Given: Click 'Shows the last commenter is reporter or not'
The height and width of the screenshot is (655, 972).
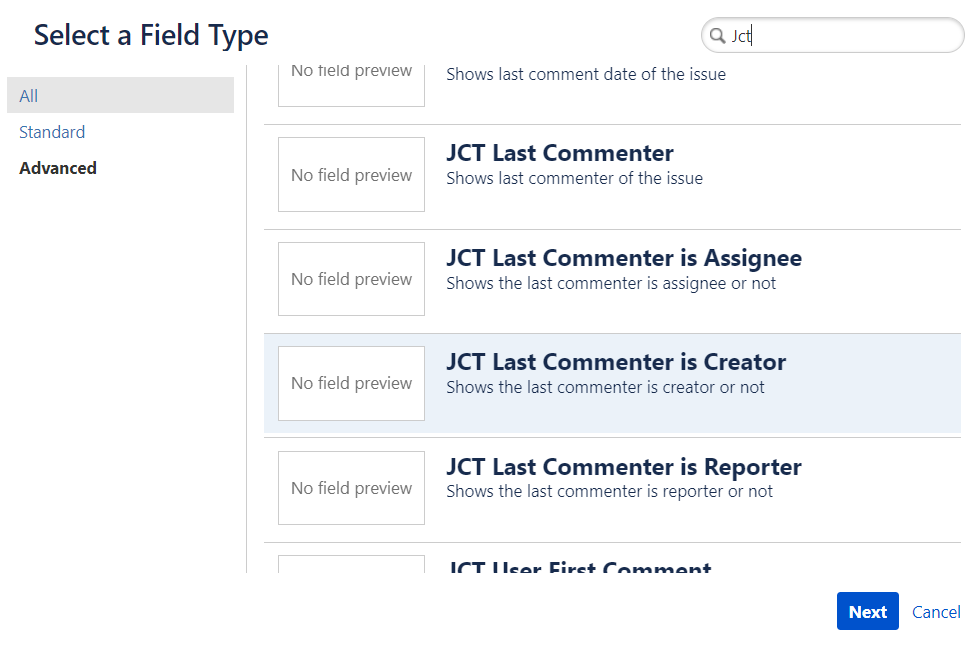Looking at the screenshot, I should [x=609, y=491].
